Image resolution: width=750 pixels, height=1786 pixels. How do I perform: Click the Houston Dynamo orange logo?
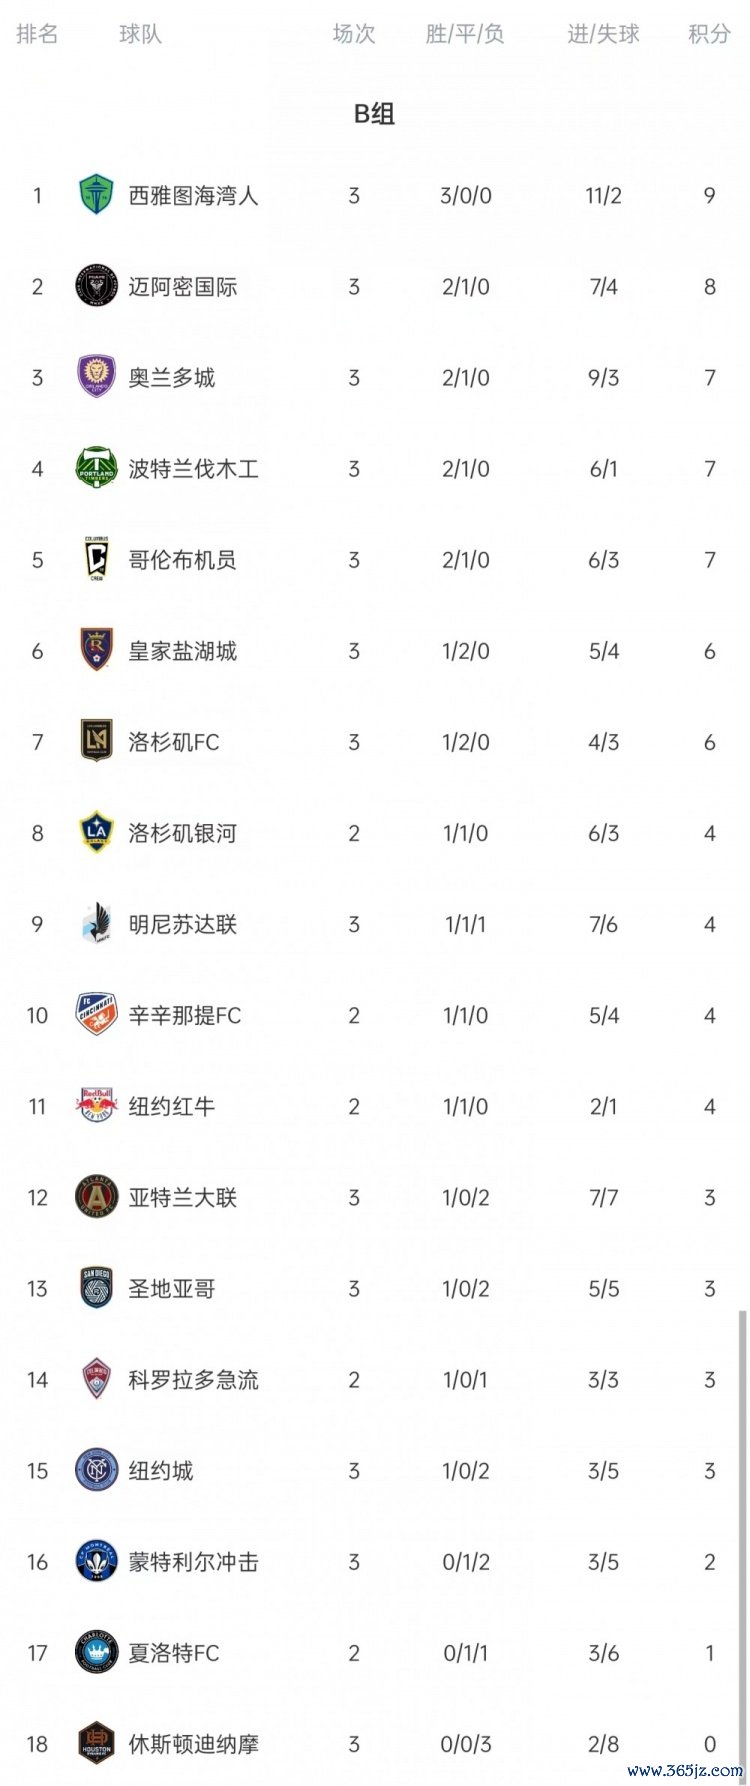[97, 1744]
